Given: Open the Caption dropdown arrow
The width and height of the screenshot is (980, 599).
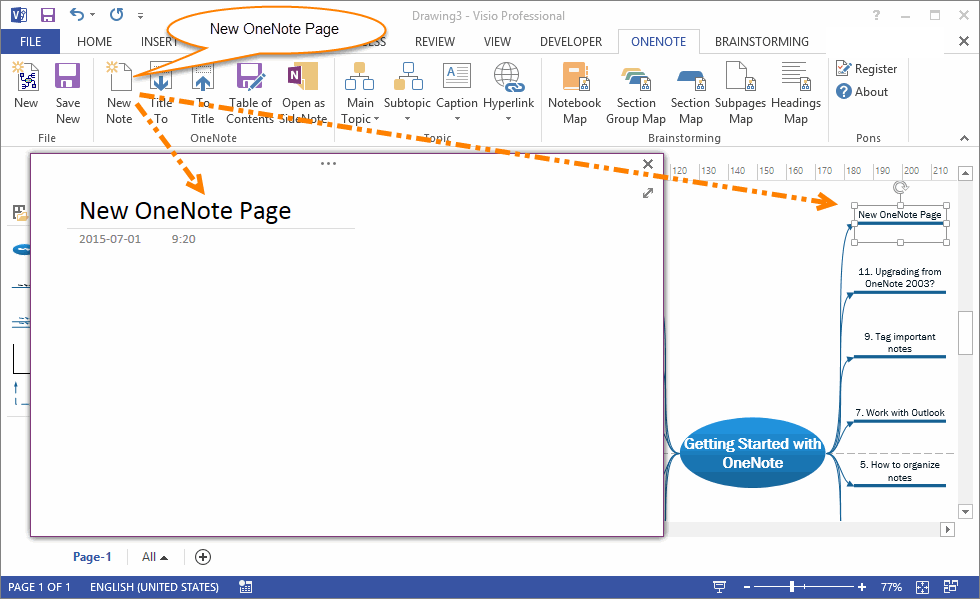Looking at the screenshot, I should pos(457,119).
